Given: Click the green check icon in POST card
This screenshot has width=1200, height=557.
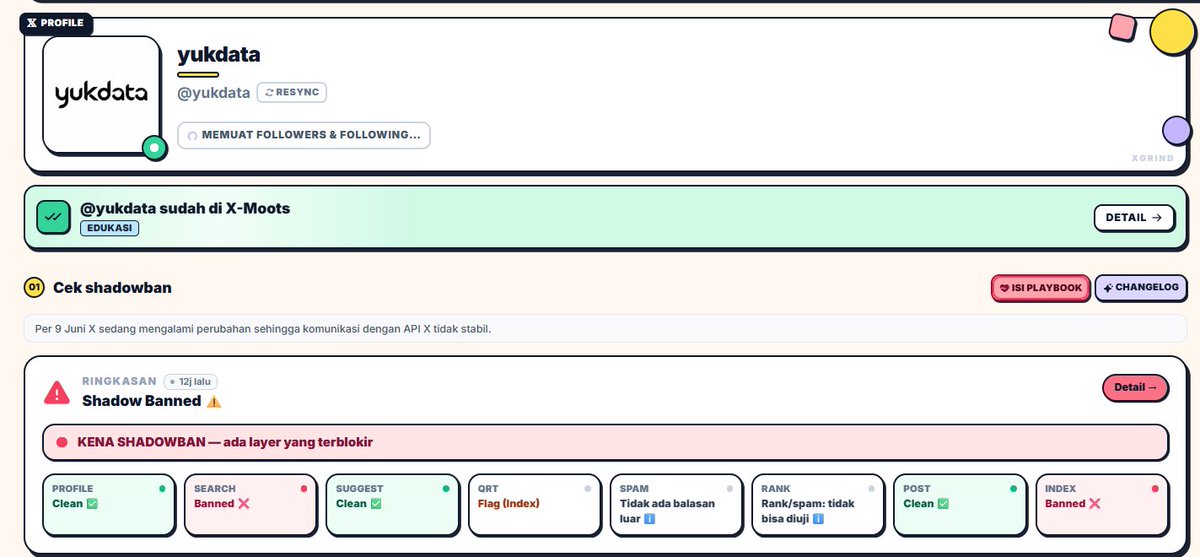Looking at the screenshot, I should (x=944, y=504).
